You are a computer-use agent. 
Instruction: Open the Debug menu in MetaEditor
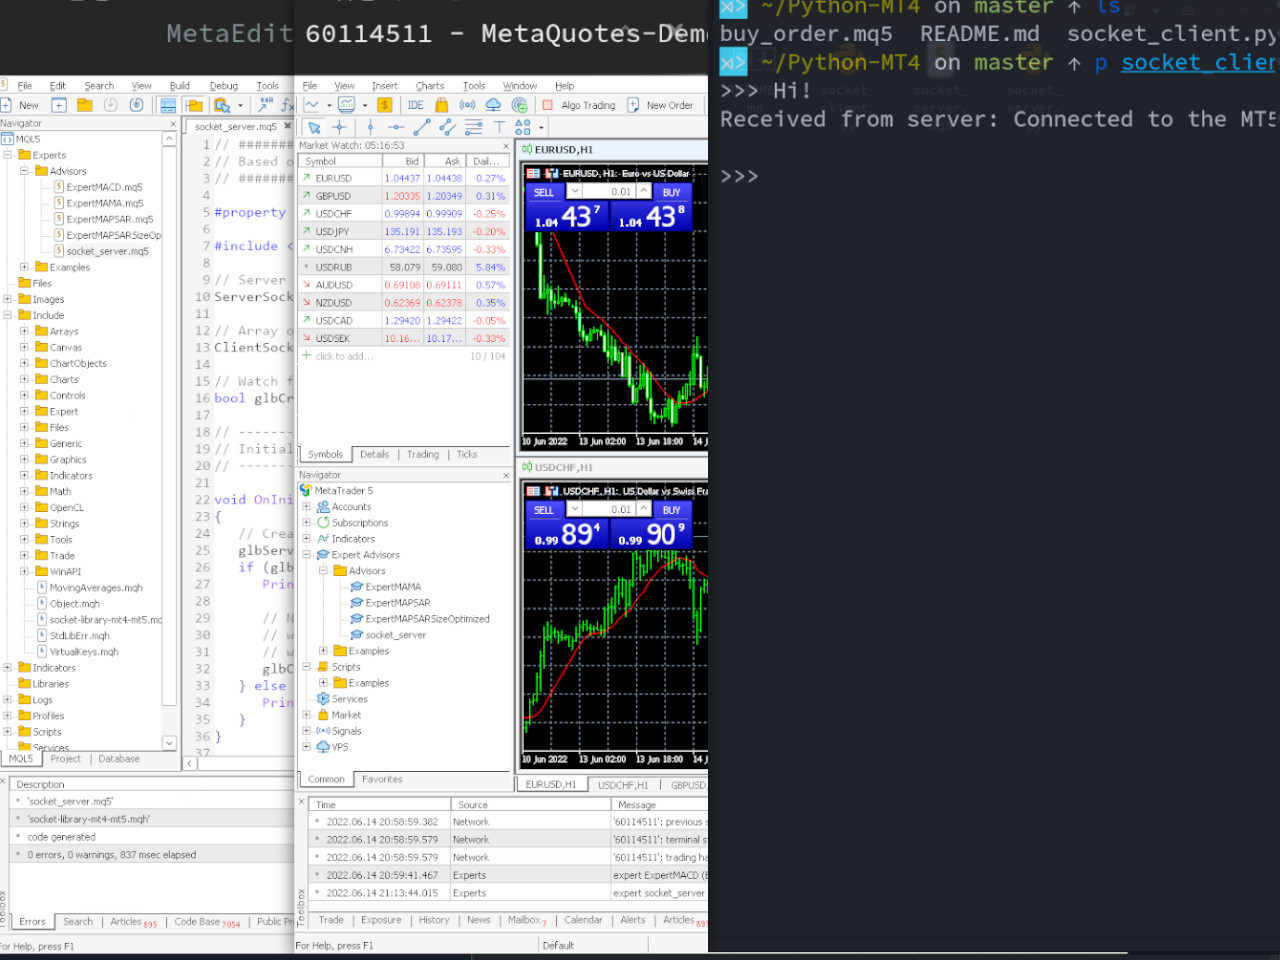pyautogui.click(x=224, y=86)
